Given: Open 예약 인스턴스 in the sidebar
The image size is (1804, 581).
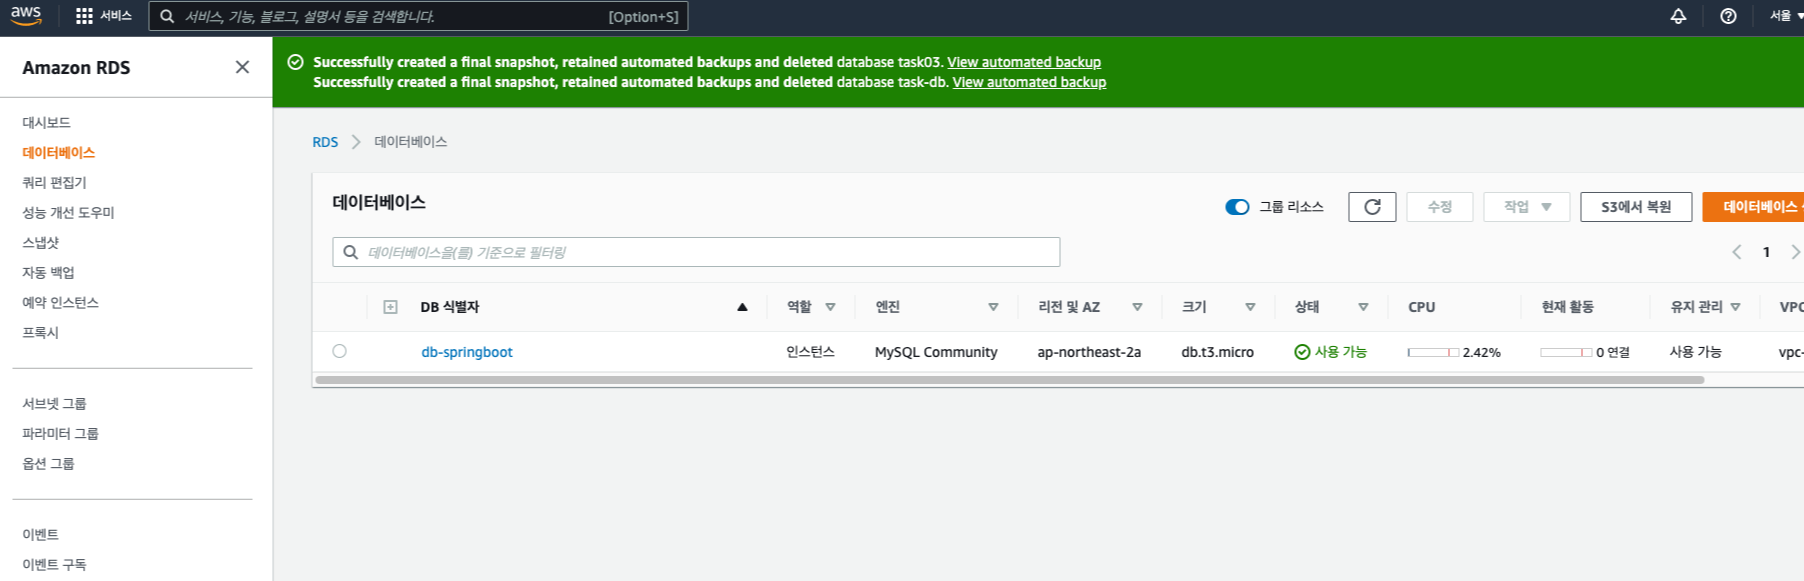Looking at the screenshot, I should pyautogui.click(x=60, y=302).
